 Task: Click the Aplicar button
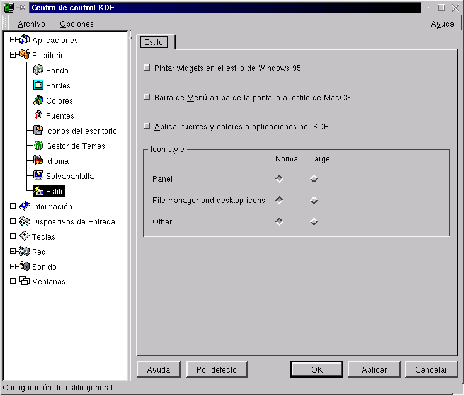tap(374, 369)
